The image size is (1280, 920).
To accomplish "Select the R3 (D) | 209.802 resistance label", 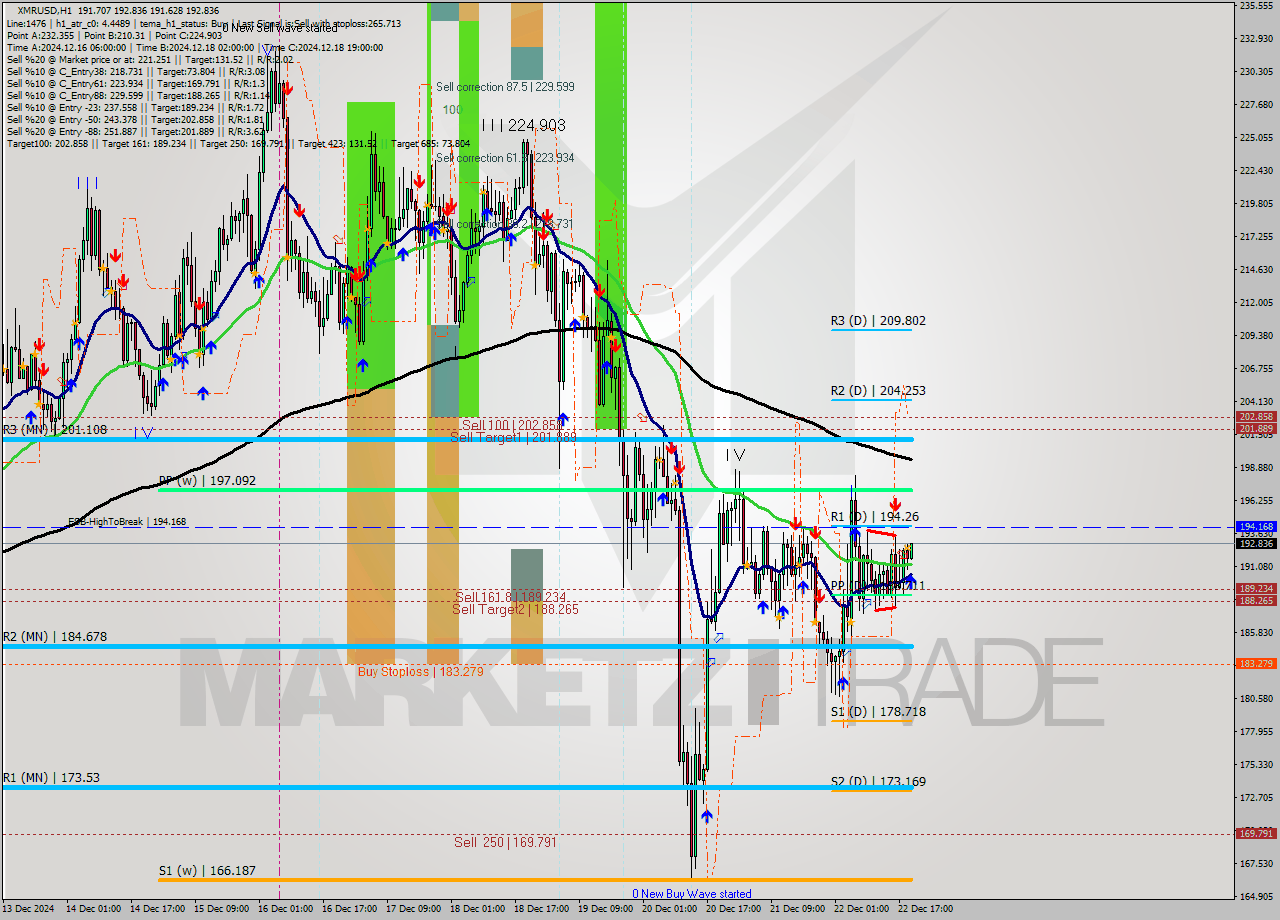I will click(x=878, y=321).
